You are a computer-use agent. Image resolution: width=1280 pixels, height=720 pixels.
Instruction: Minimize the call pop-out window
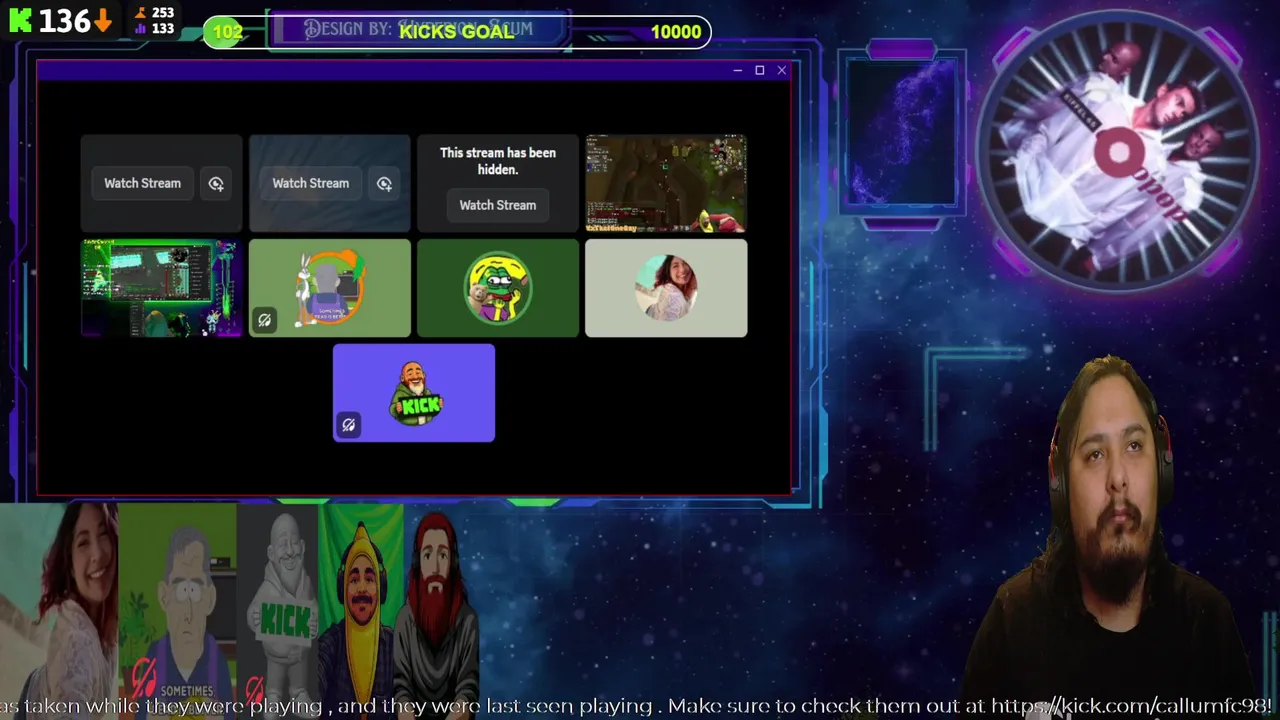(737, 70)
